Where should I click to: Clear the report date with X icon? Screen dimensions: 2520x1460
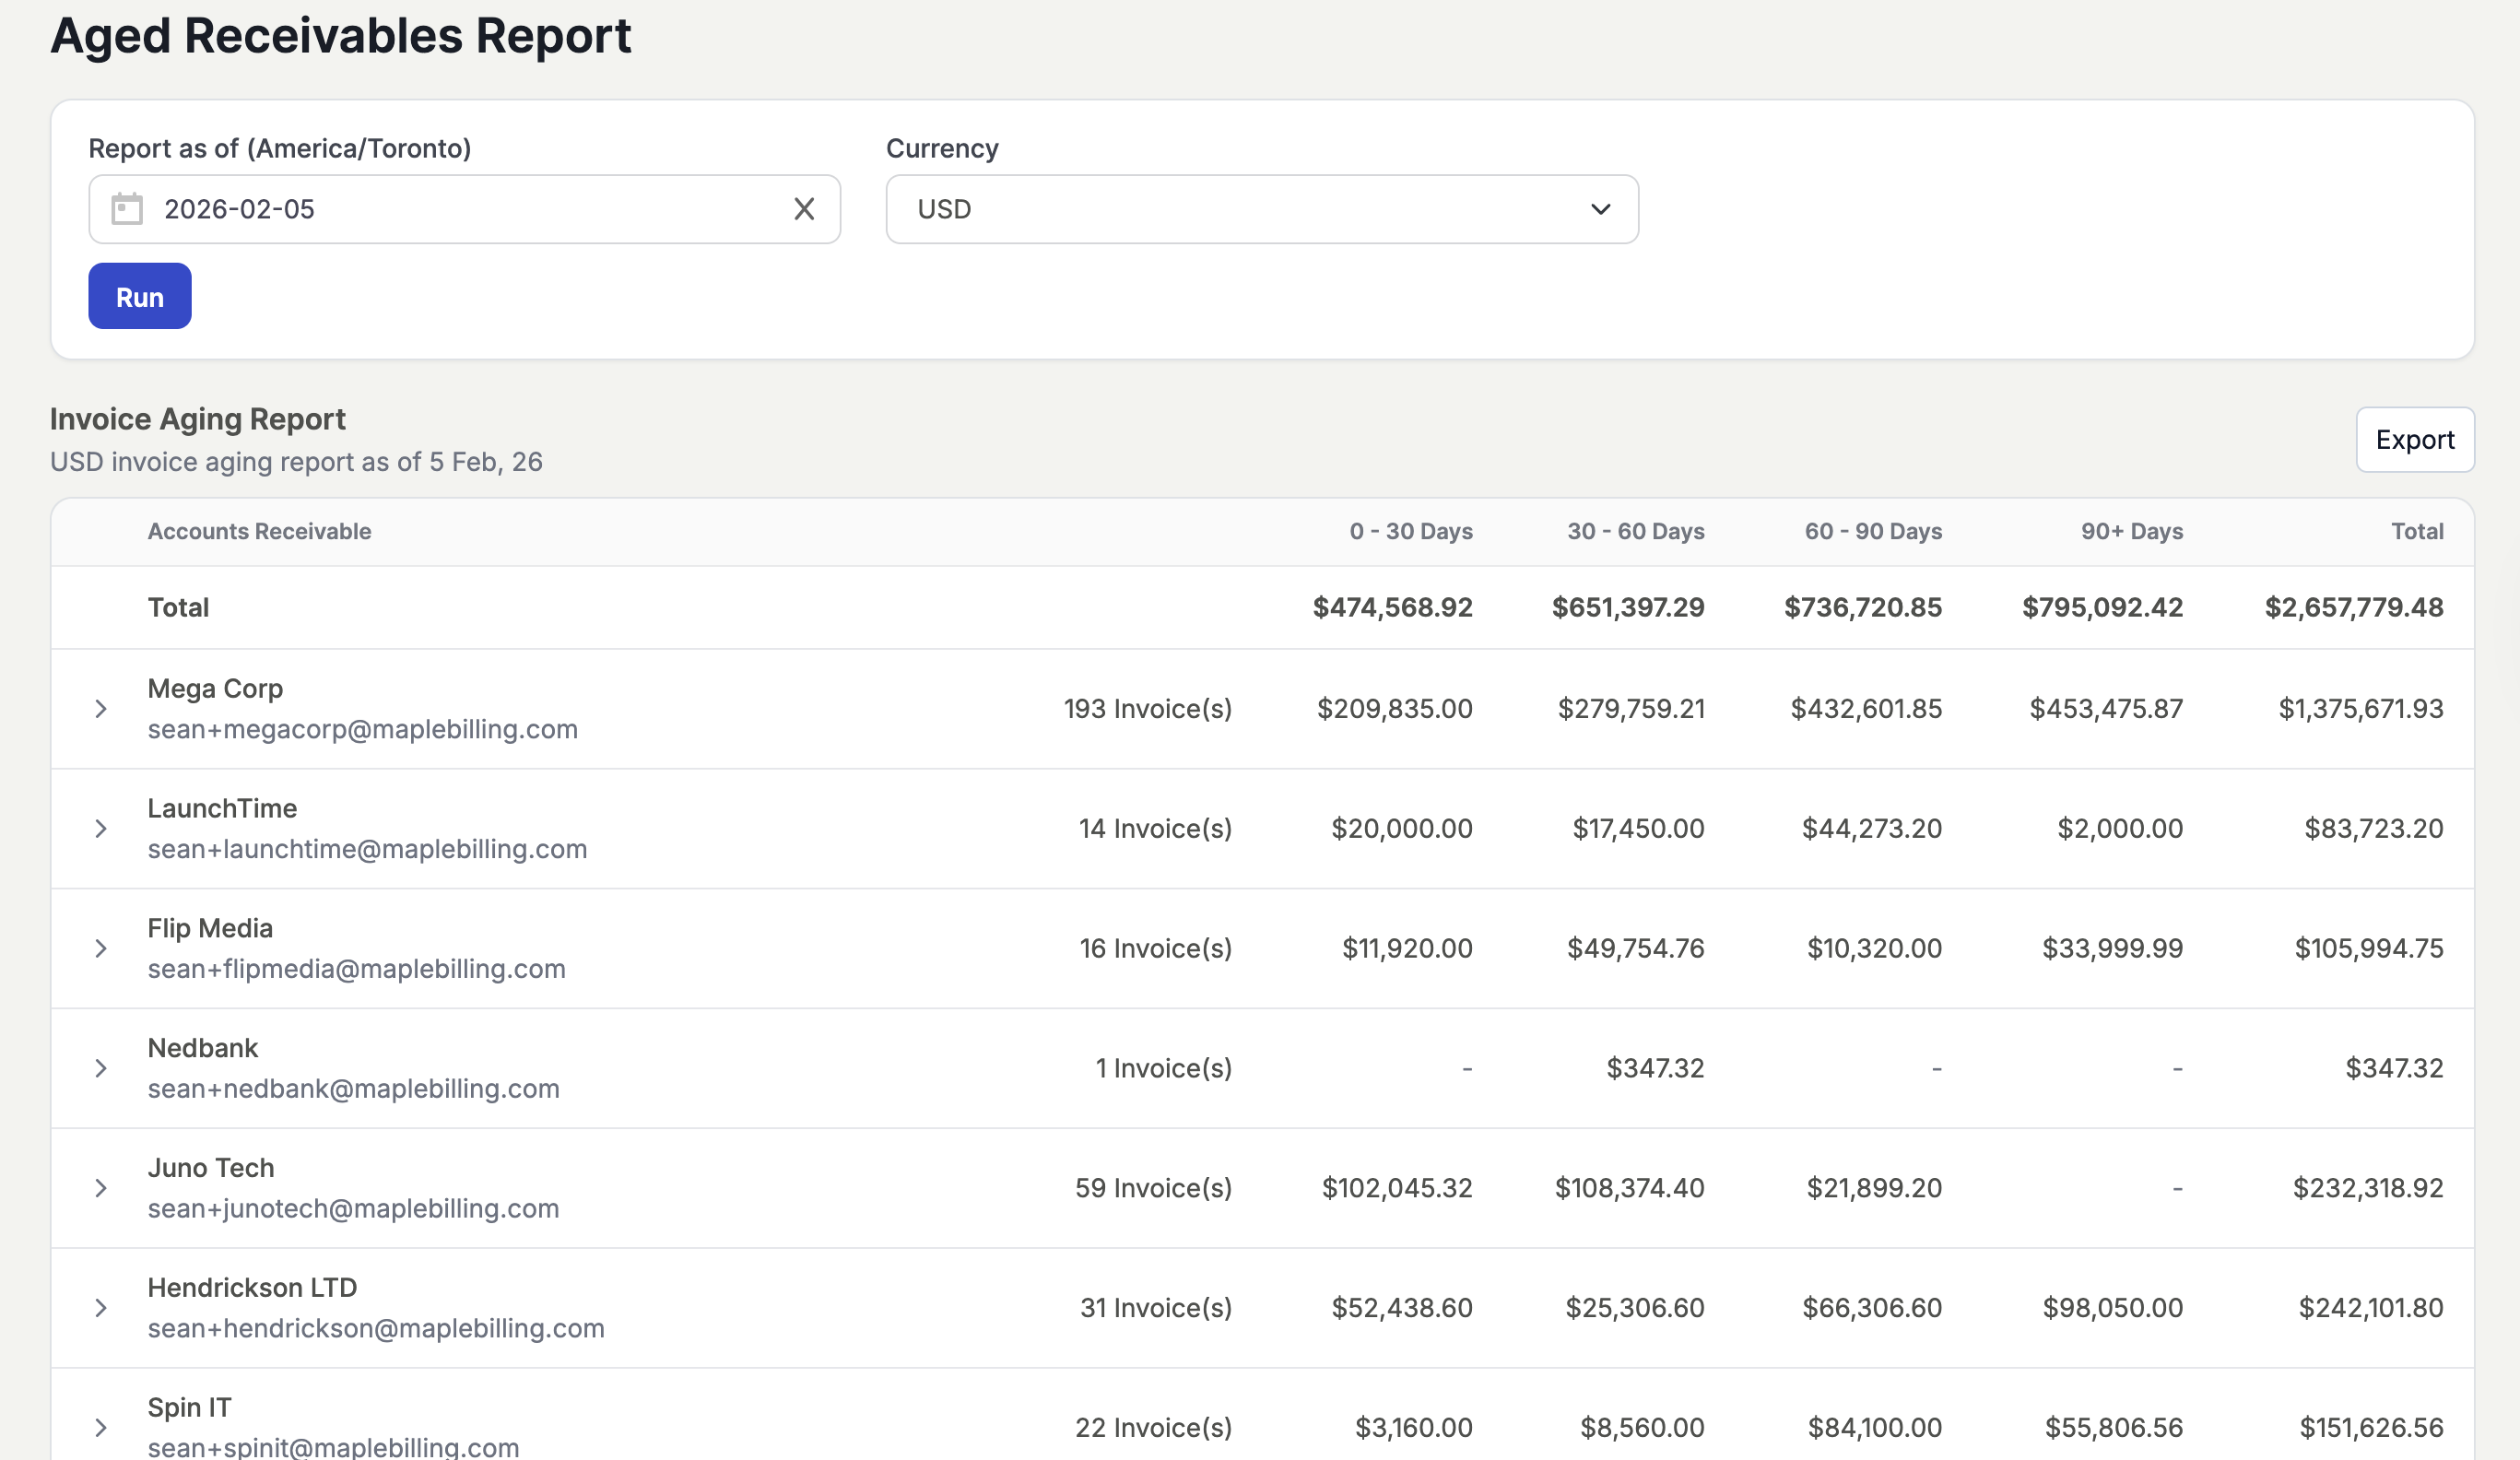point(804,209)
